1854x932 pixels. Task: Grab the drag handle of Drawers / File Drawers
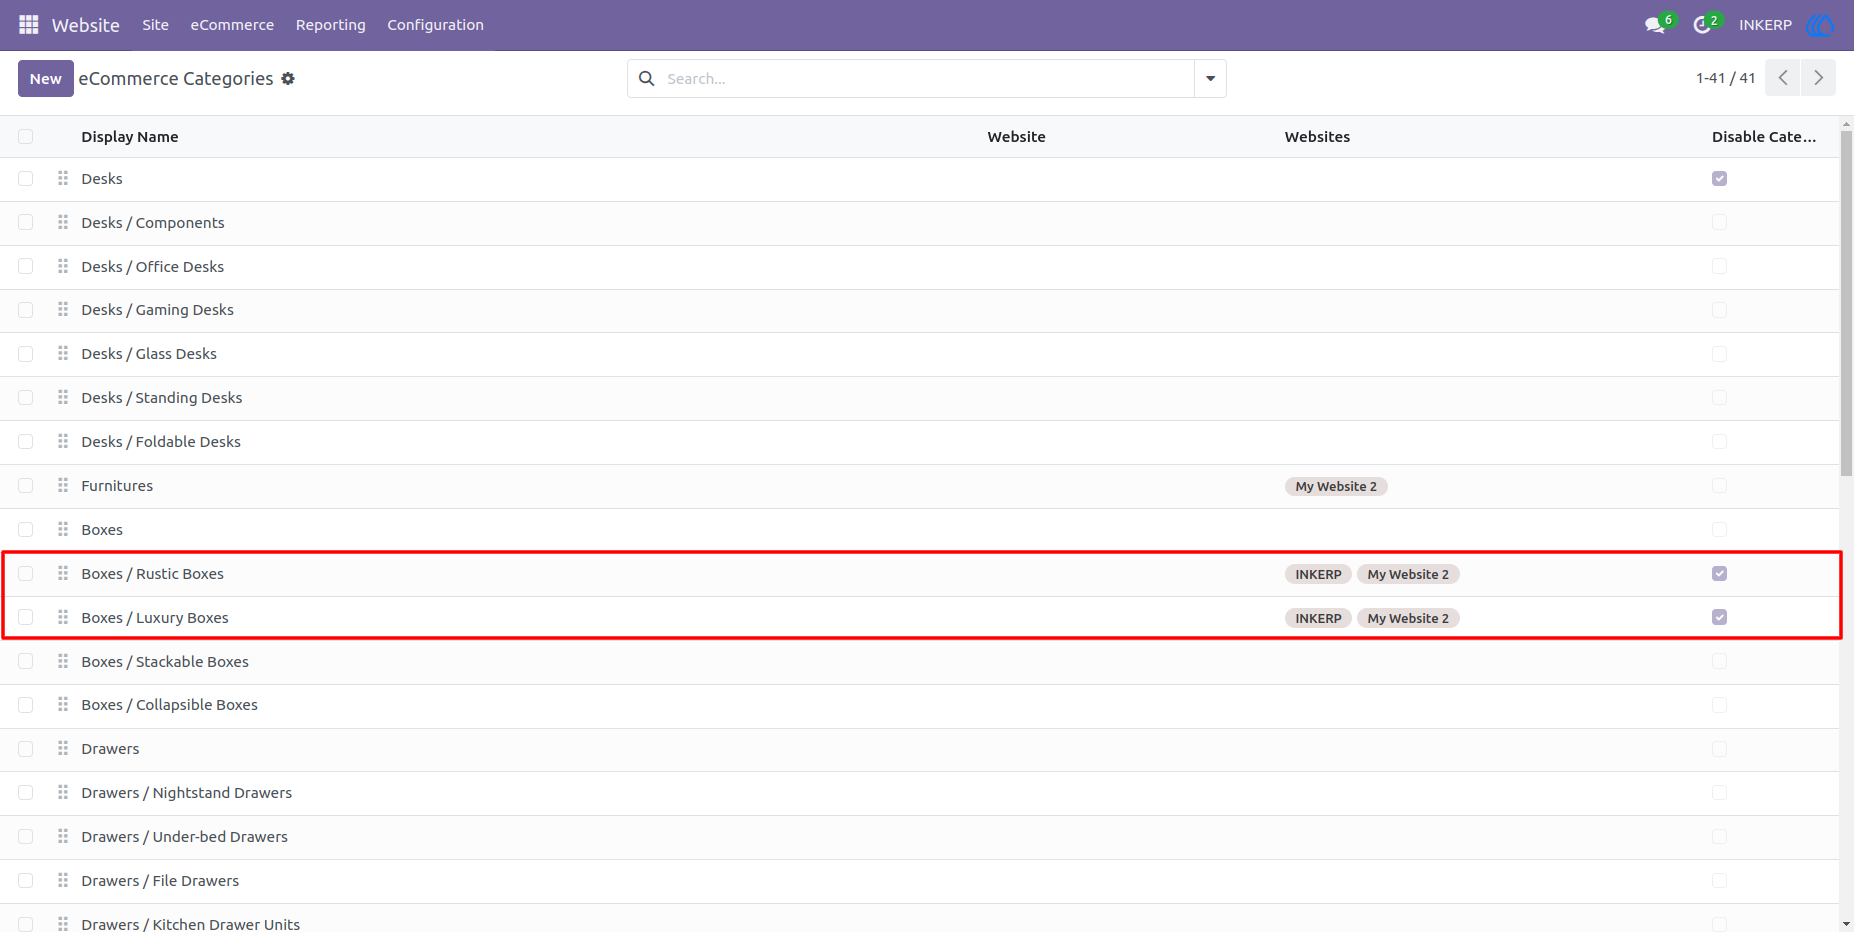click(63, 880)
